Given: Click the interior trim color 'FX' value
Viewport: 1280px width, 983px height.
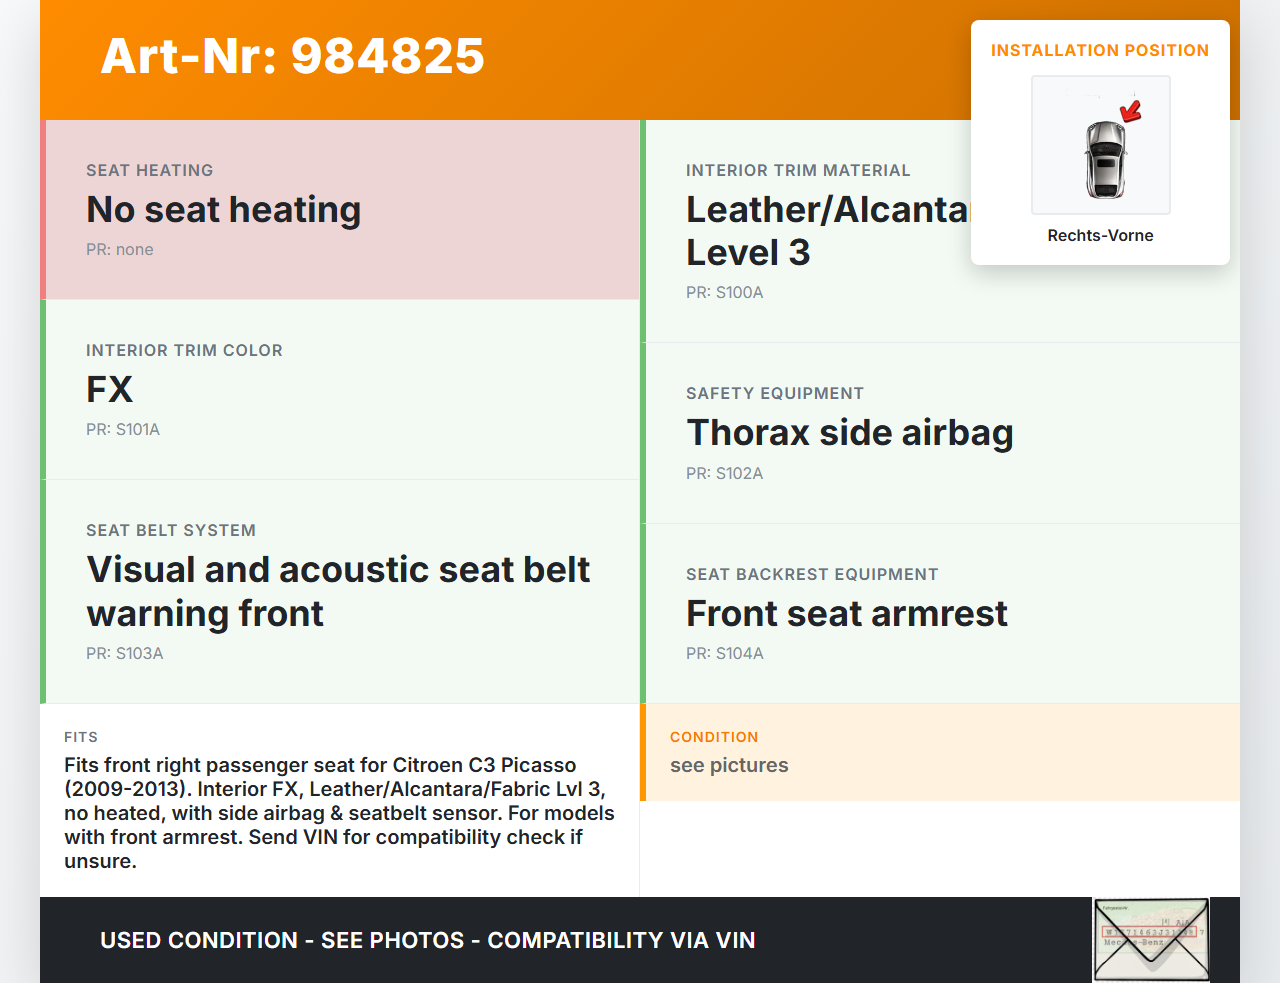Looking at the screenshot, I should (109, 389).
